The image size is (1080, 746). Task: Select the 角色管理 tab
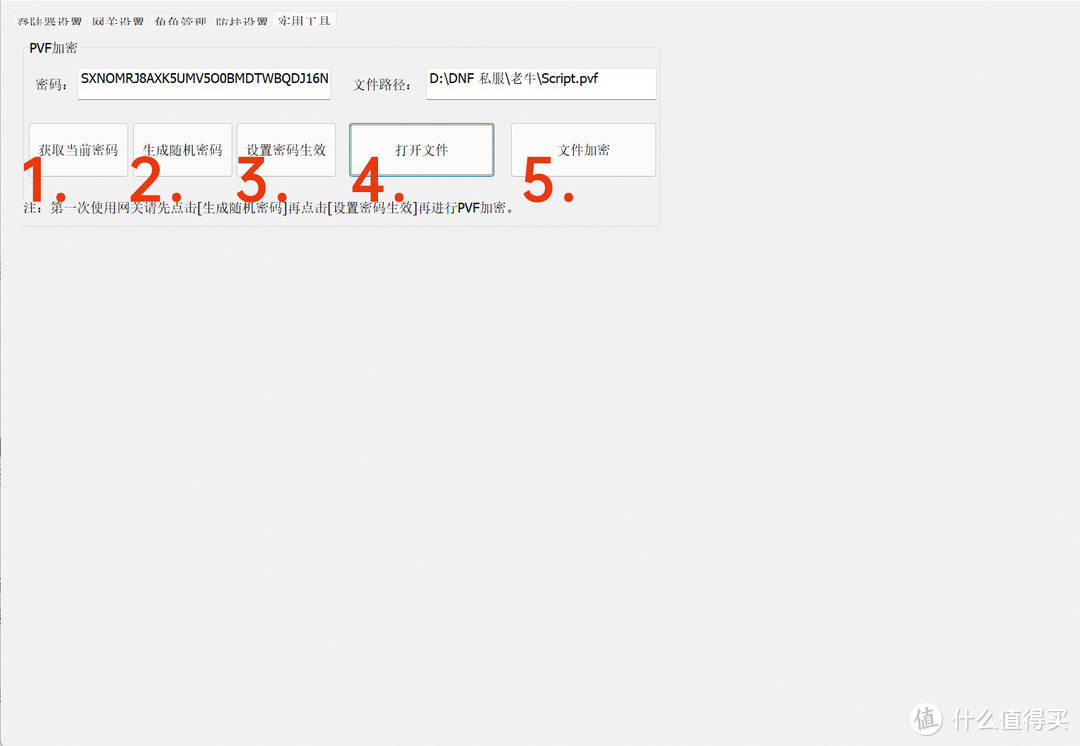[x=180, y=21]
